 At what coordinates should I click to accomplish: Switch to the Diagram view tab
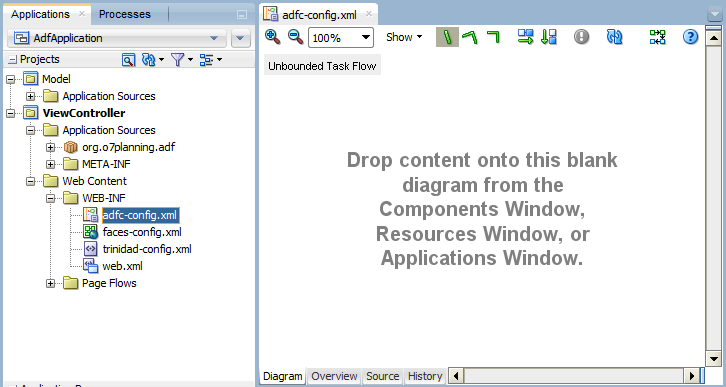(282, 376)
